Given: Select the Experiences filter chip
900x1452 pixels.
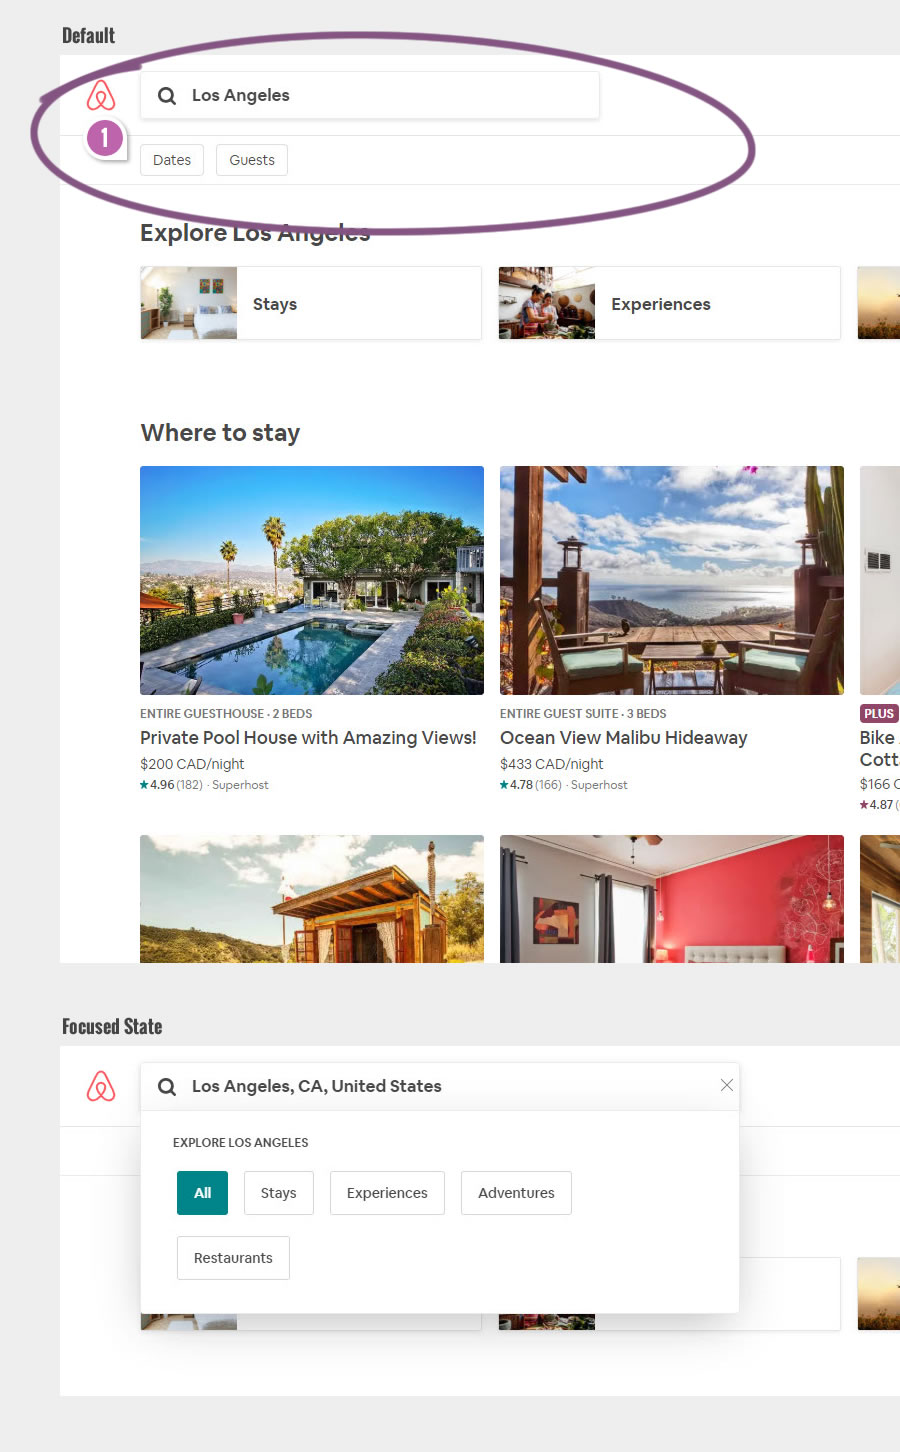Looking at the screenshot, I should click(x=387, y=1193).
